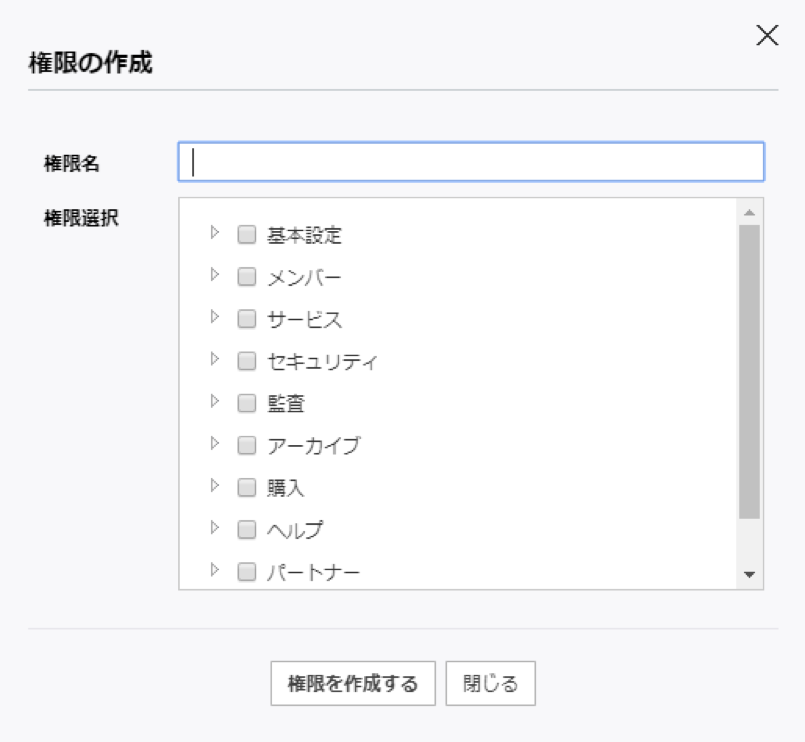Close the dialog with the X icon
Screen dimensions: 805x742
pyautogui.click(x=767, y=36)
